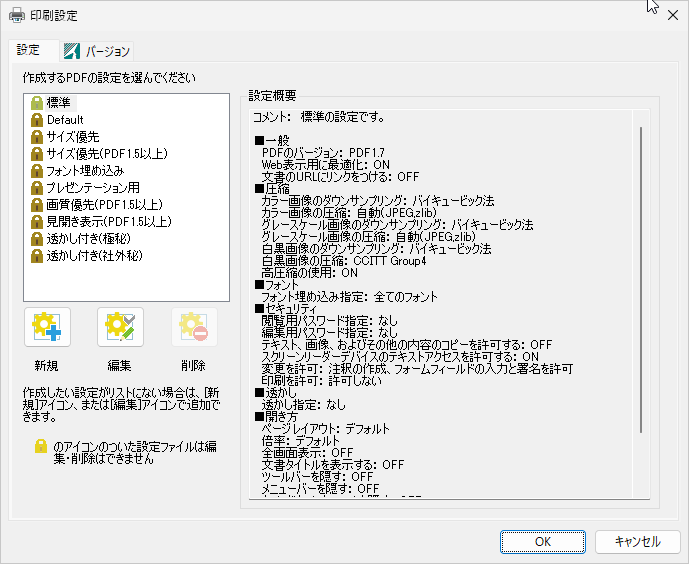689x564 pixels.
Task: Click the キャンセル button
Action: pos(638,542)
